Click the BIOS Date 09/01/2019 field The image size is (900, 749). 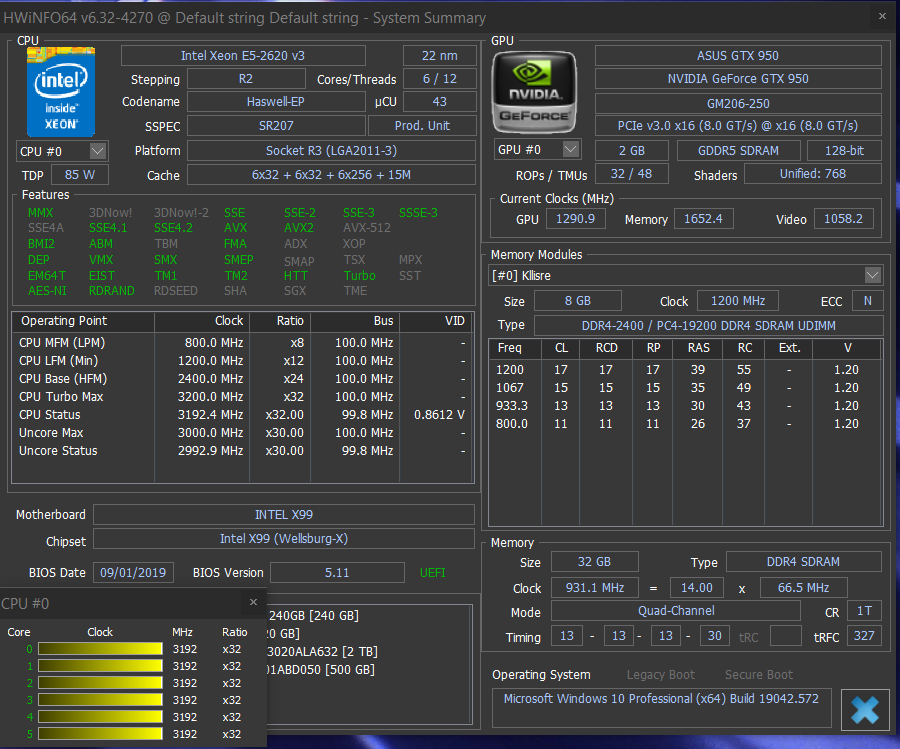point(133,572)
